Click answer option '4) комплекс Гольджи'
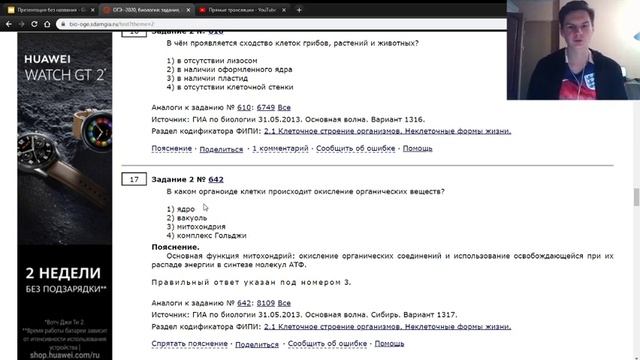The height and width of the screenshot is (360, 640). click(207, 236)
